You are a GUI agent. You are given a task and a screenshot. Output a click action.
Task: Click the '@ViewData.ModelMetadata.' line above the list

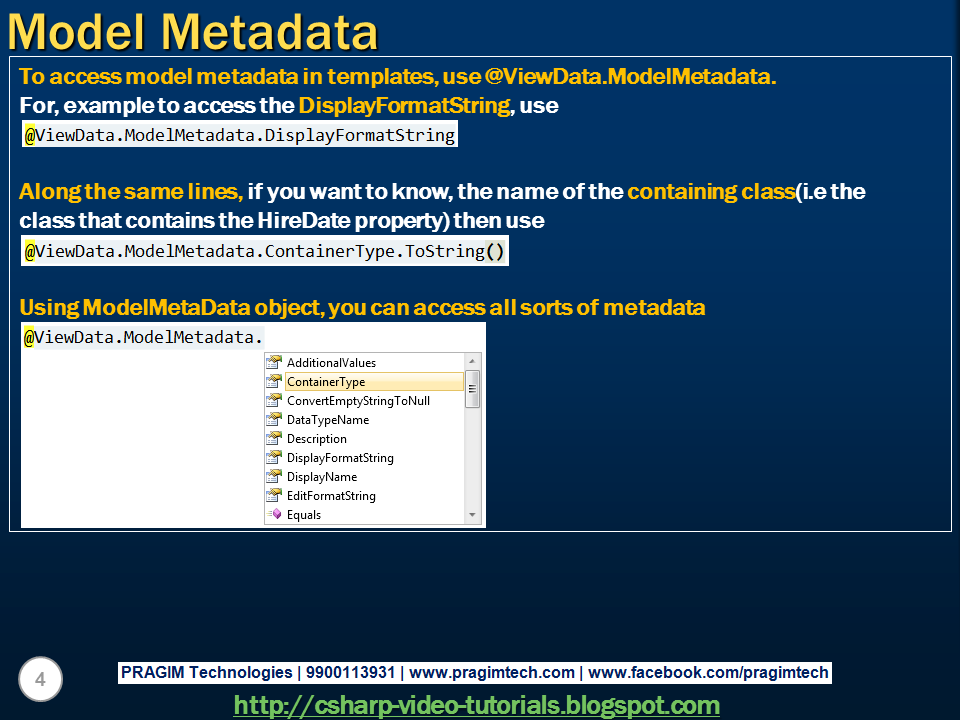[143, 337]
